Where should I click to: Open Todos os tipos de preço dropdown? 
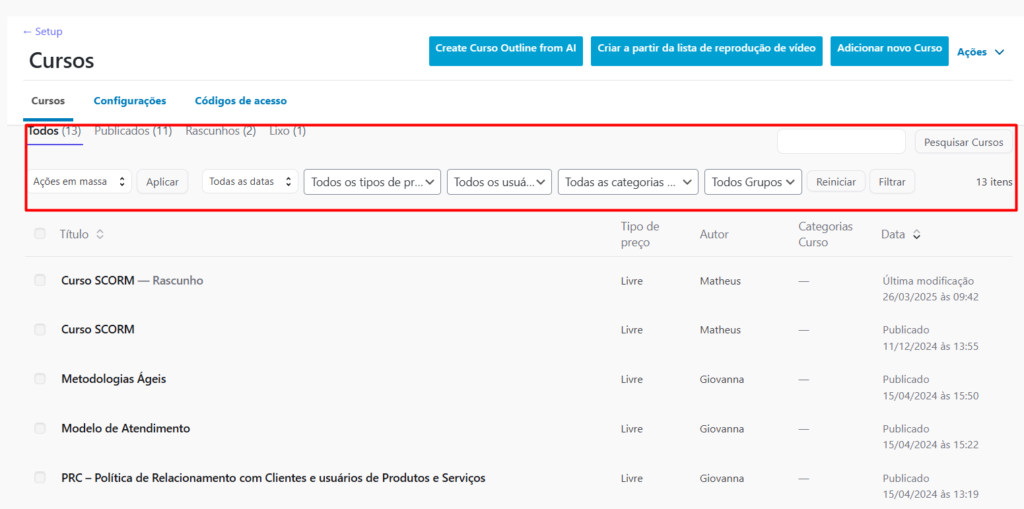tap(372, 182)
